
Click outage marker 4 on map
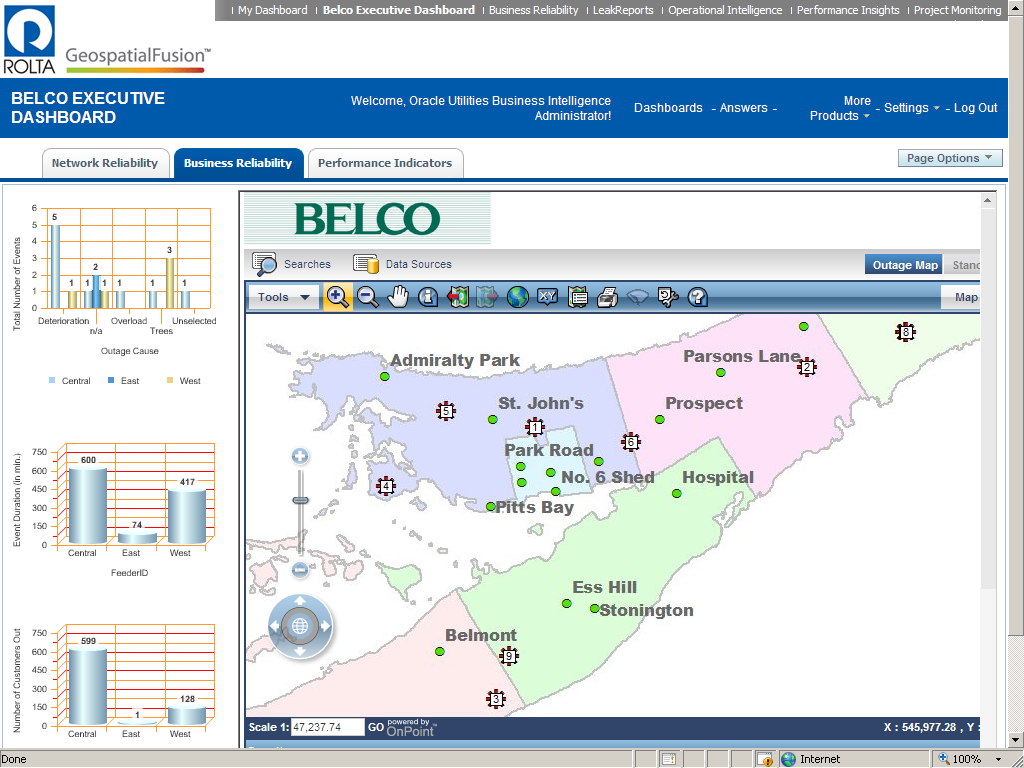386,486
